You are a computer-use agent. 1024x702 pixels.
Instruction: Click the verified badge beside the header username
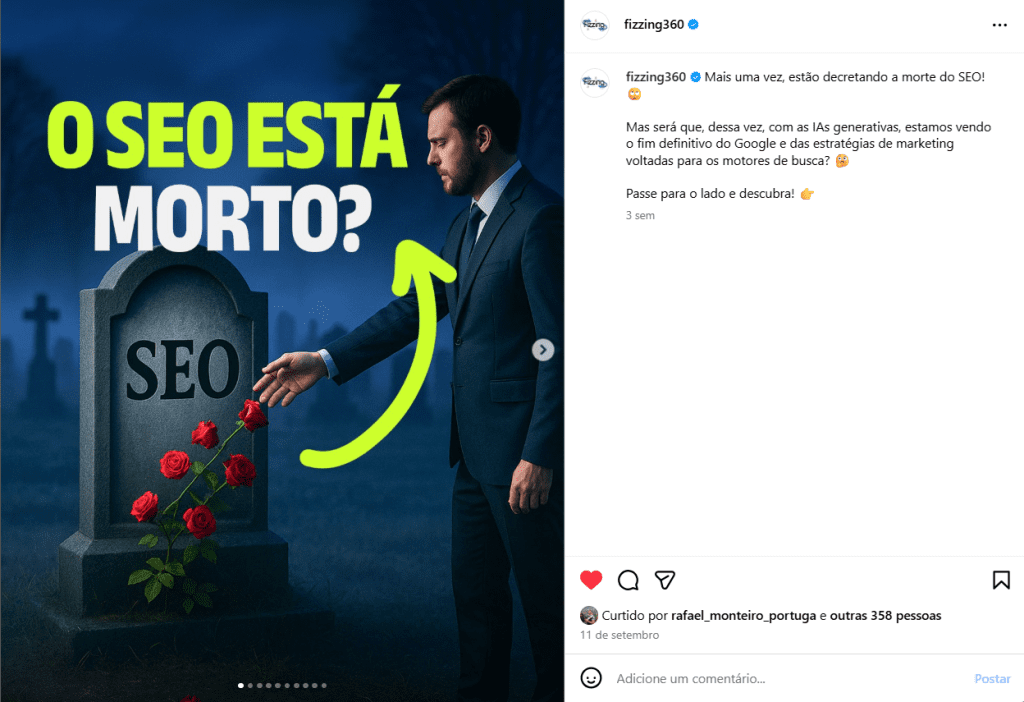coord(694,24)
